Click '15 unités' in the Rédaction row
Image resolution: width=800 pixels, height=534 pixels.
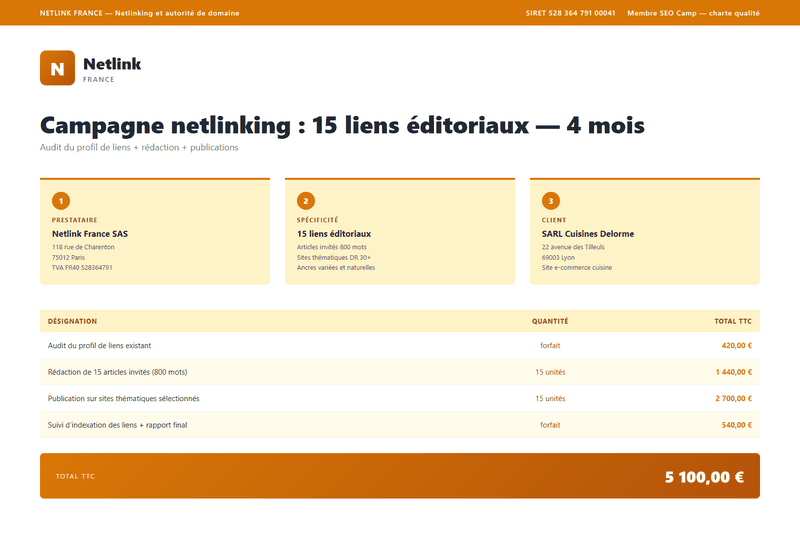tap(550, 372)
